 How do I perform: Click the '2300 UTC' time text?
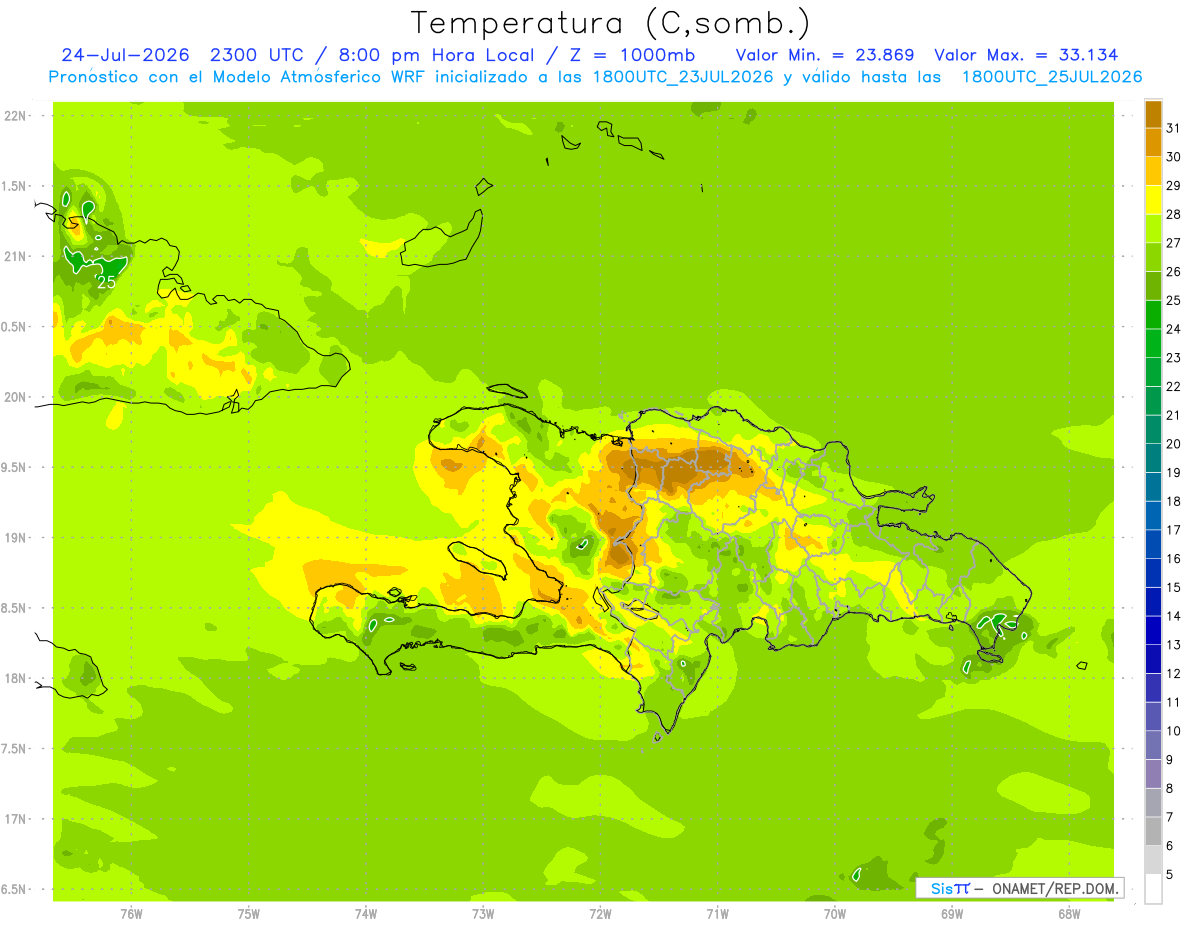click(x=258, y=55)
